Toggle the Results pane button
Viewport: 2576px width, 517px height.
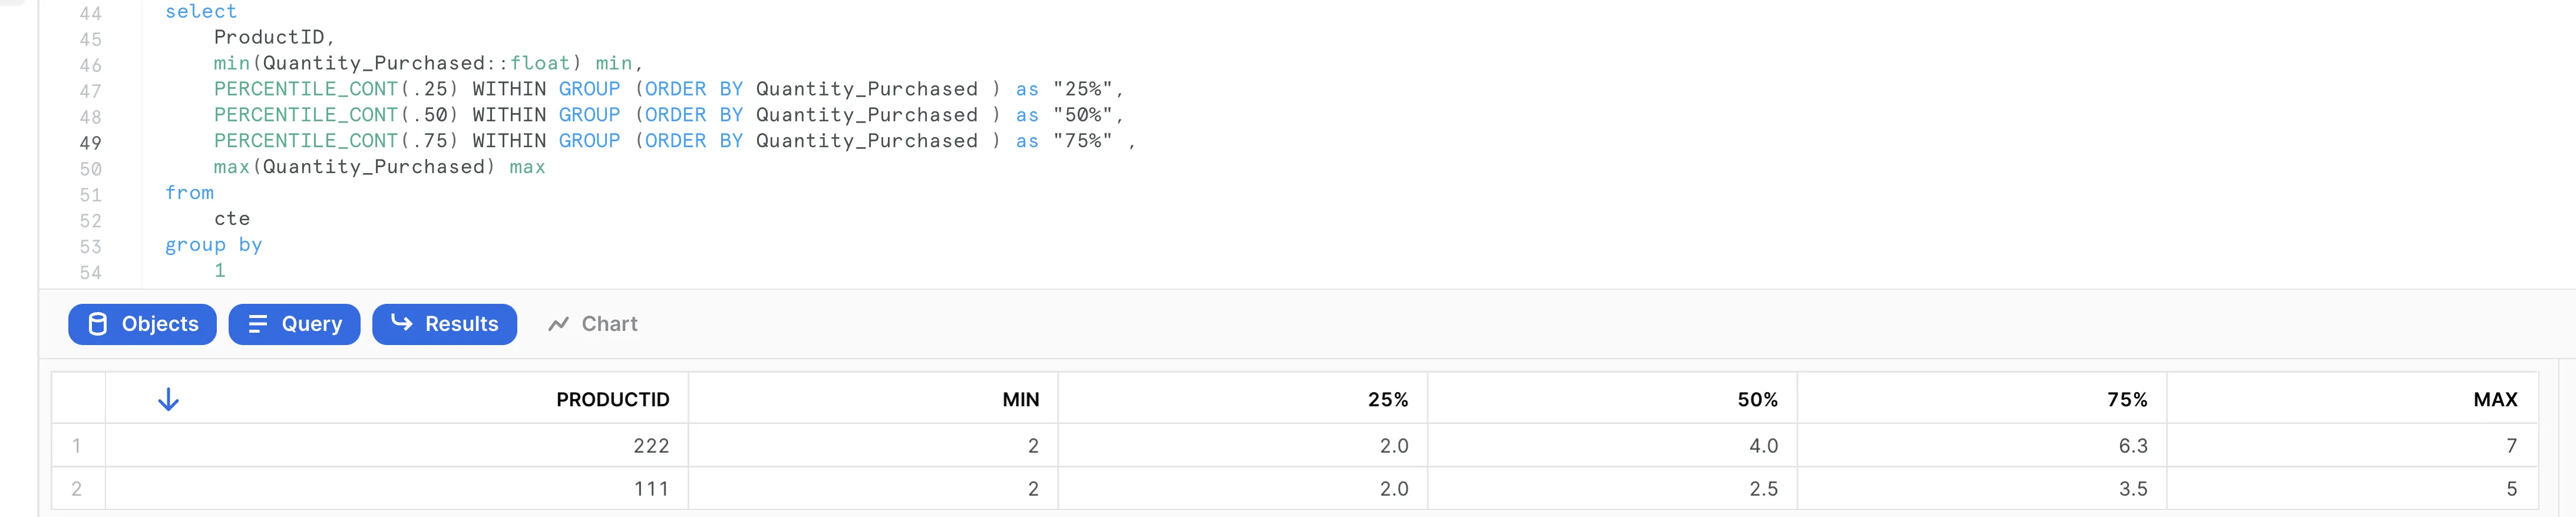[x=444, y=324]
